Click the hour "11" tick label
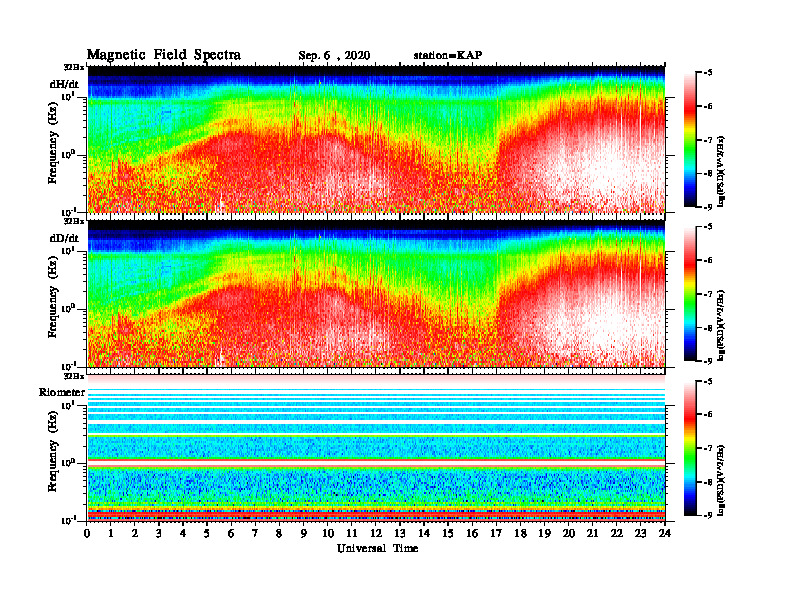This screenshot has height=612, width=792. pos(352,534)
